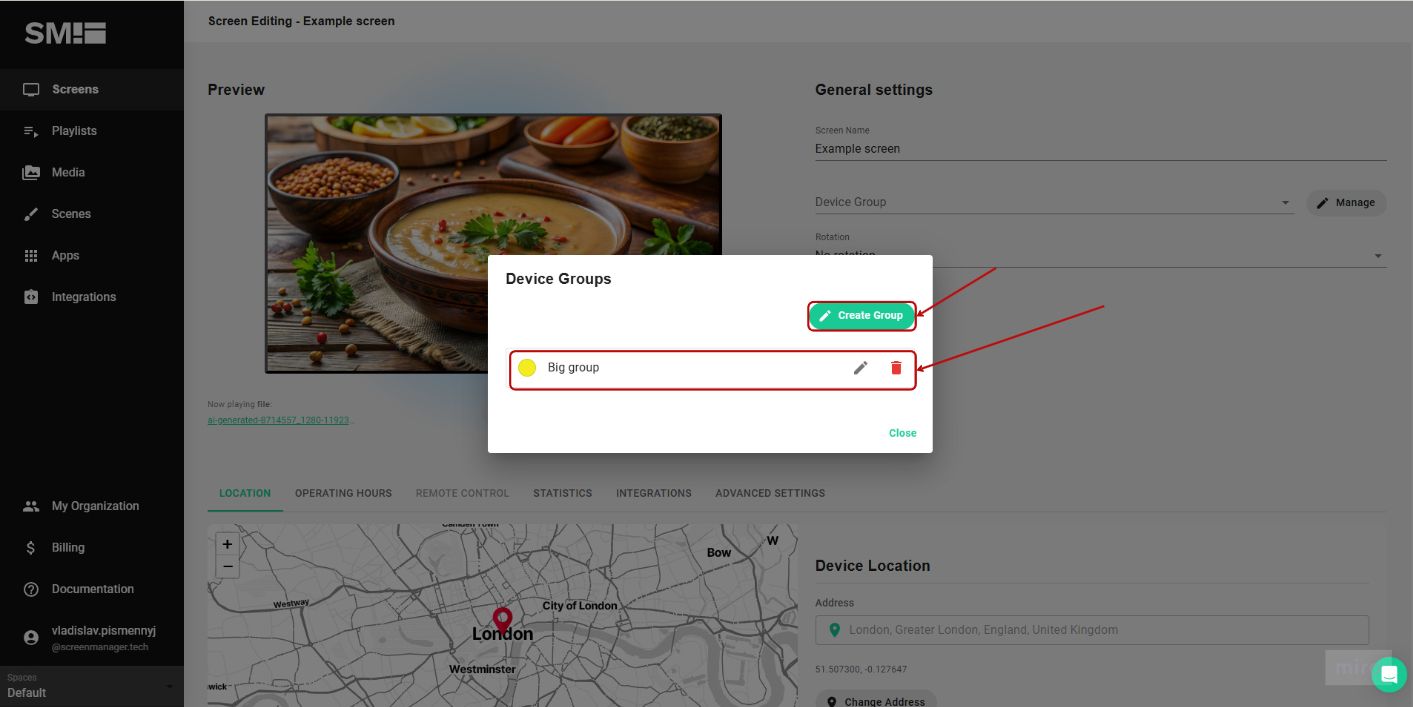Click the coordinates 51.507300 text
1413x707 pixels.
pyautogui.click(x=861, y=669)
